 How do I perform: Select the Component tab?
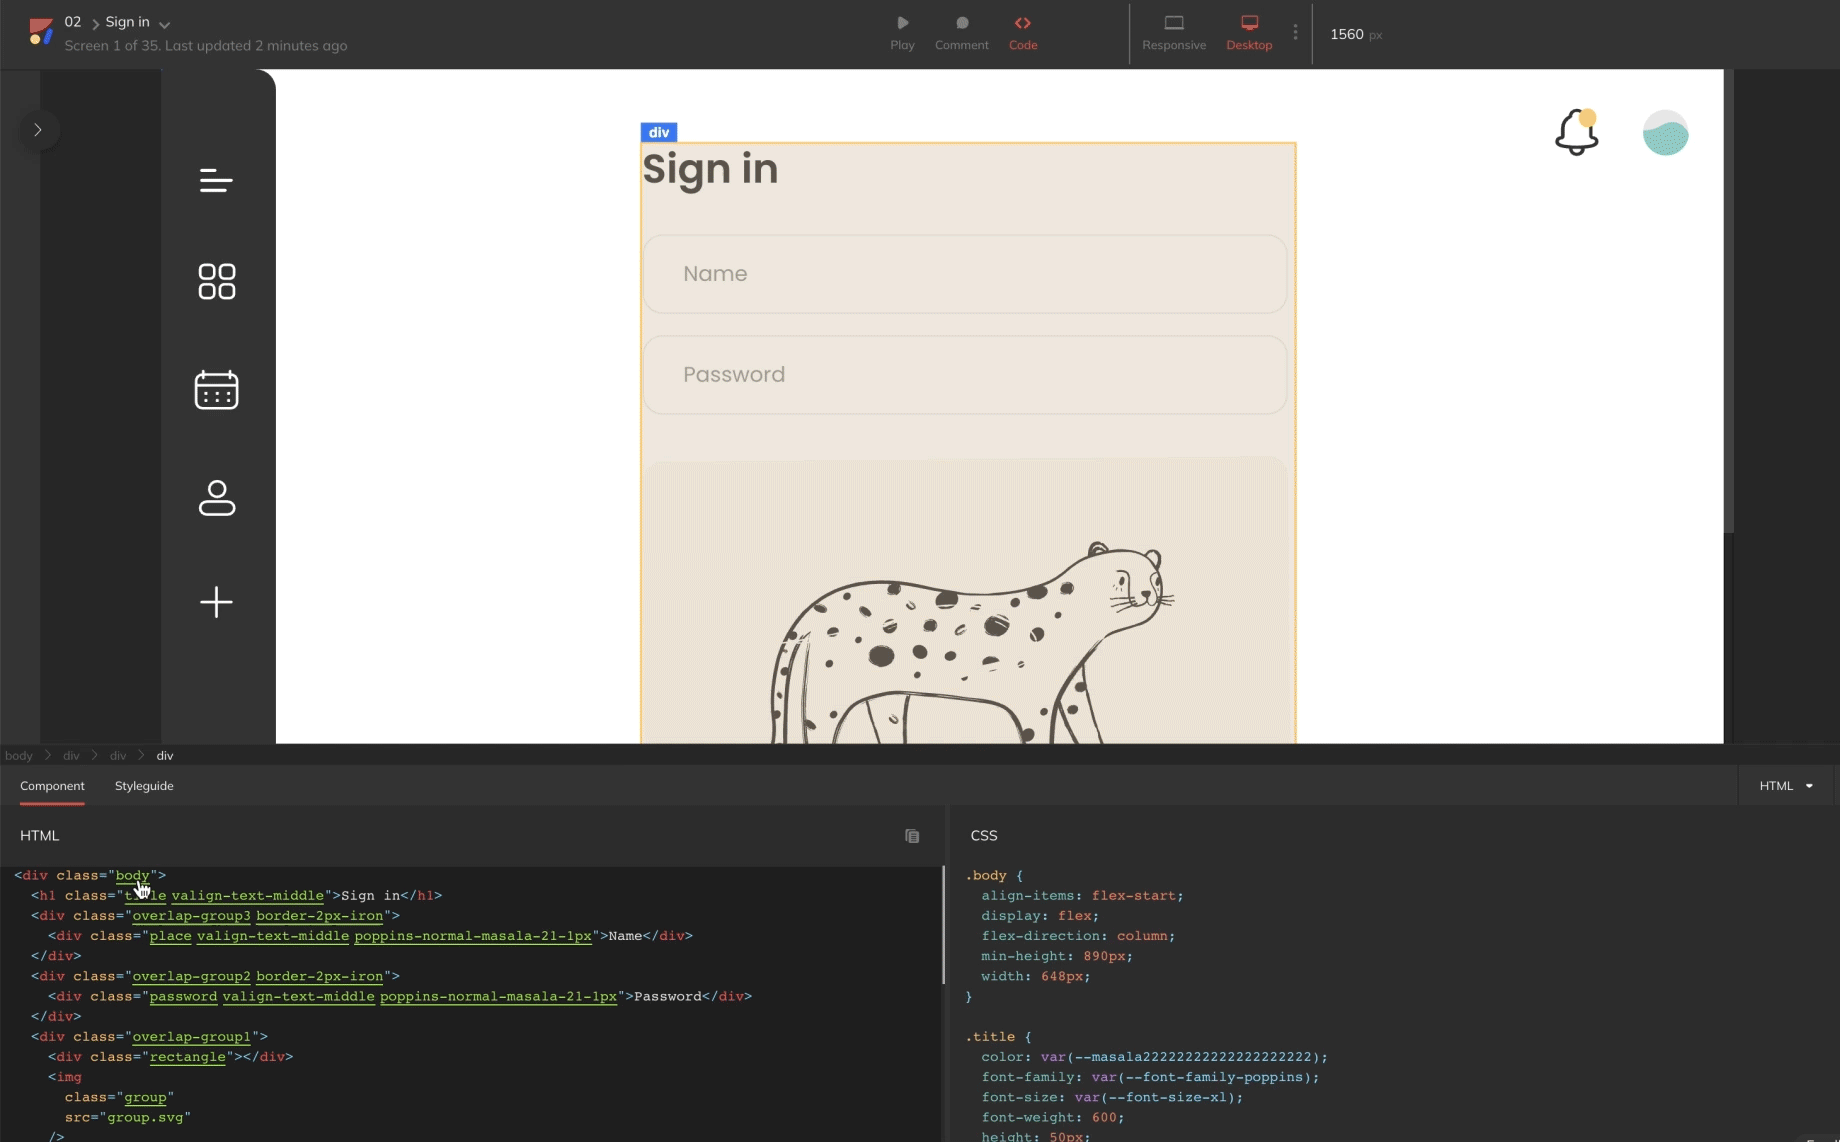52,786
